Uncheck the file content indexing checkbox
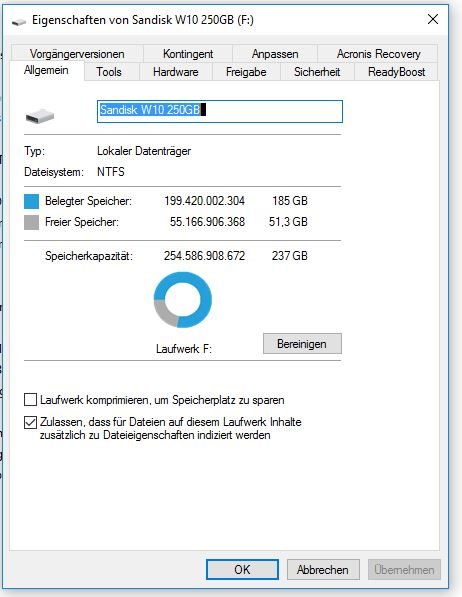This screenshot has width=462, height=597. pos(30,422)
